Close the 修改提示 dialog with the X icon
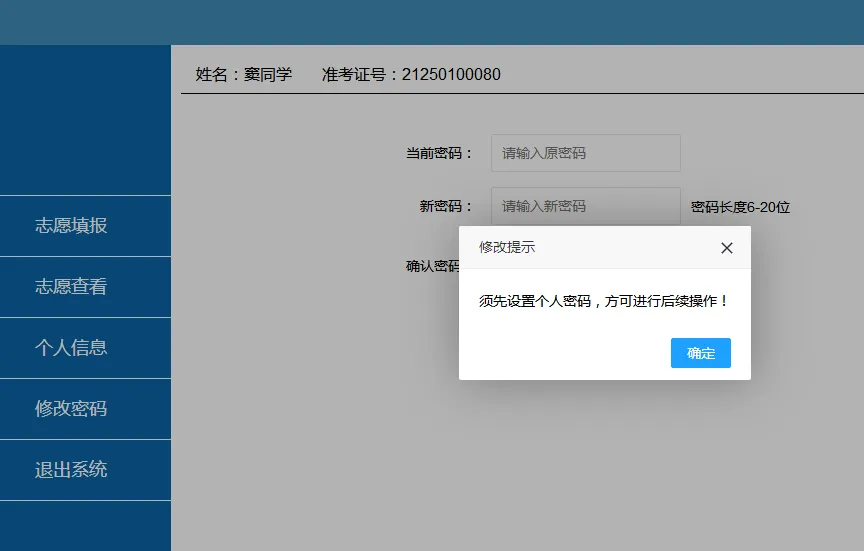864x551 pixels. [x=727, y=248]
